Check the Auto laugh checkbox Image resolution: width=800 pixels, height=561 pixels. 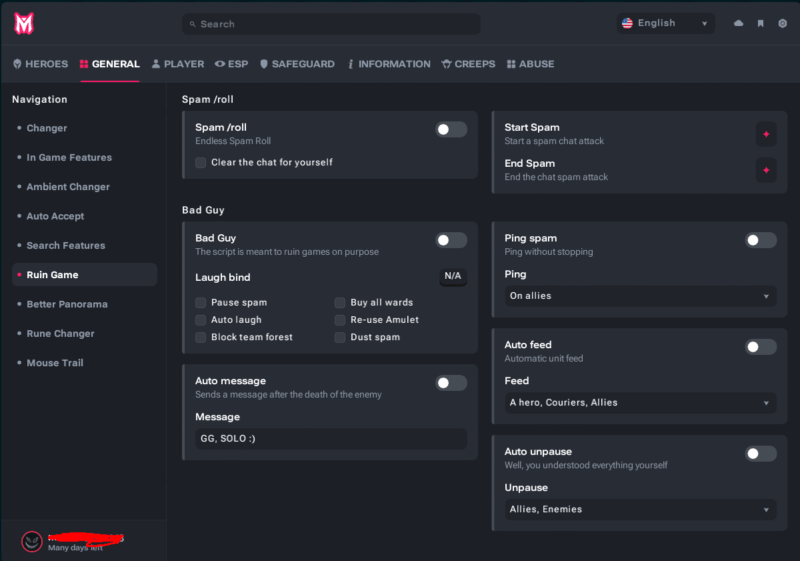click(x=201, y=320)
